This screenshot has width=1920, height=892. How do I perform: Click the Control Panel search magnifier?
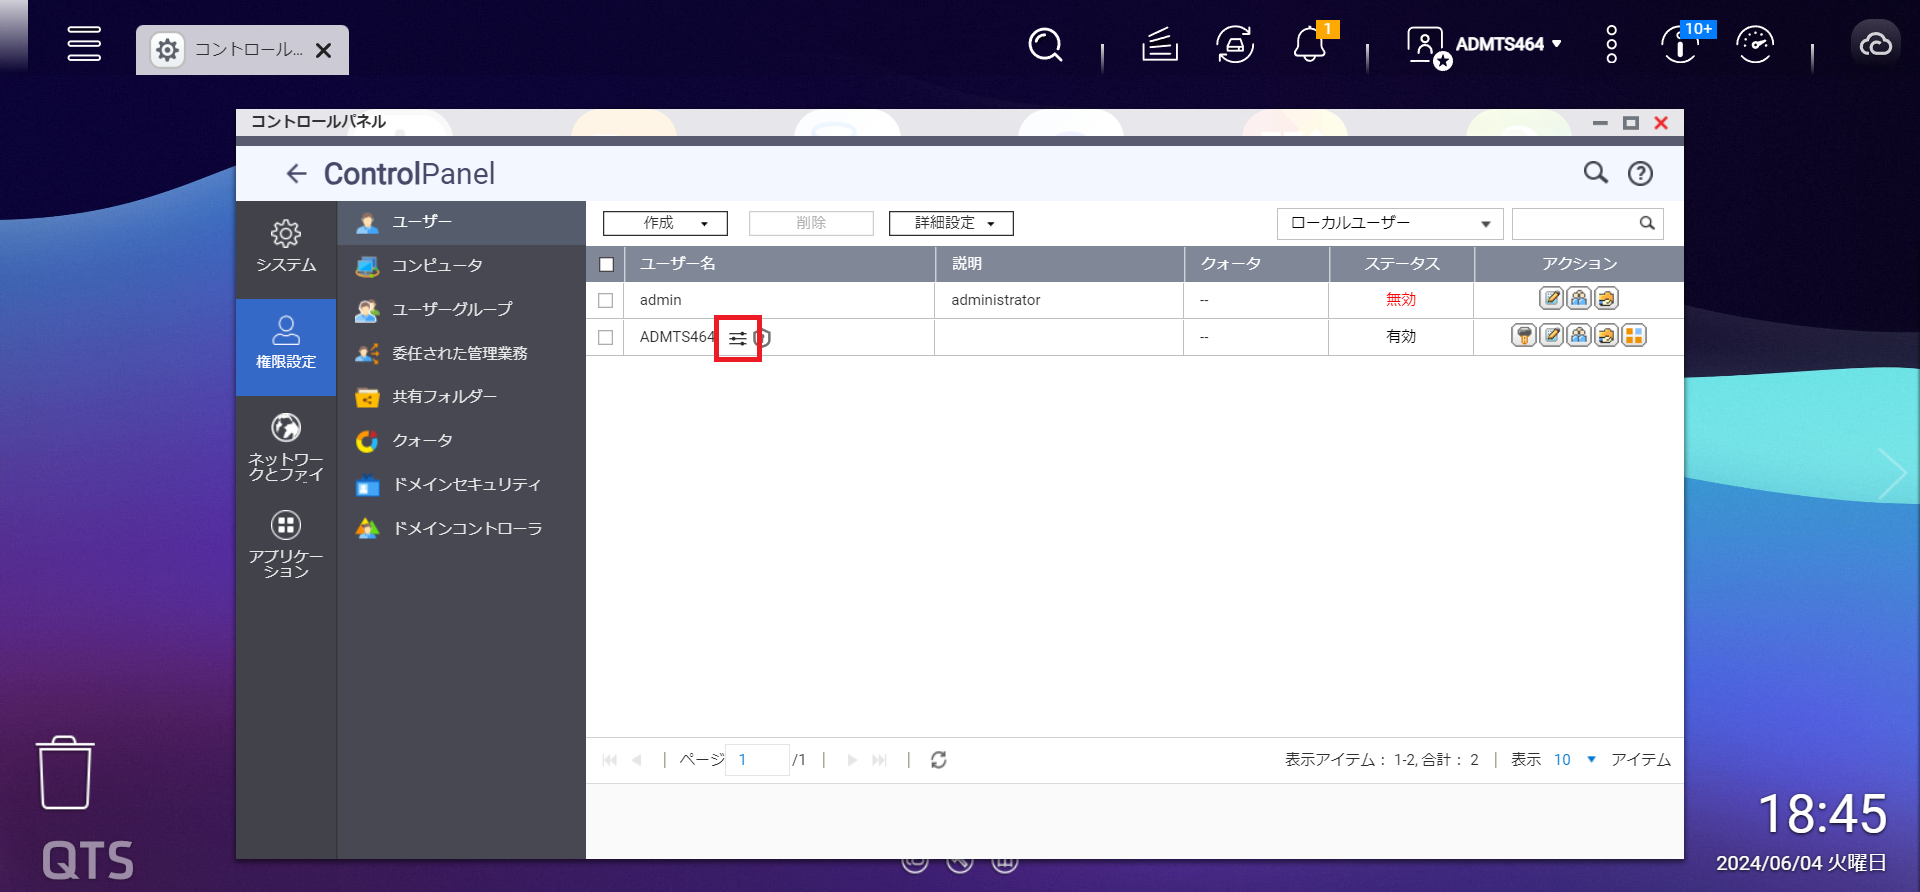(x=1595, y=173)
